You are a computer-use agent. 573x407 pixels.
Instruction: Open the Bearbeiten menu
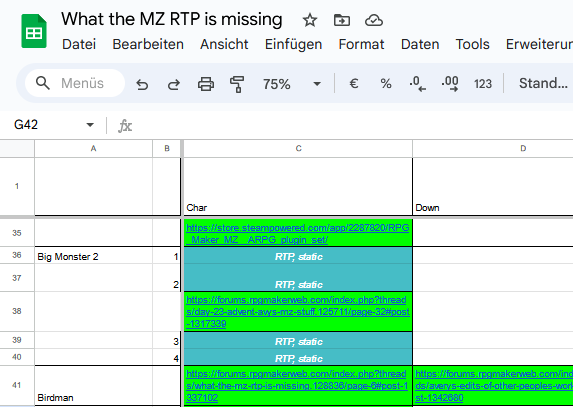click(148, 44)
